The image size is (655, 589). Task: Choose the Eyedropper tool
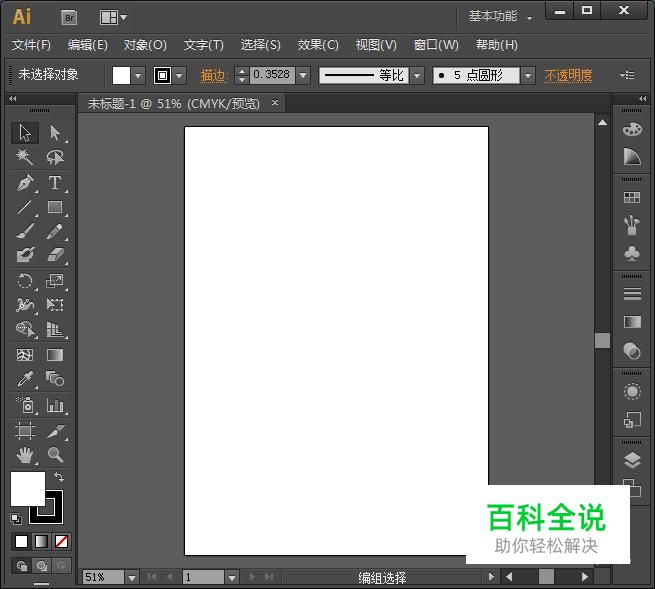tap(25, 380)
